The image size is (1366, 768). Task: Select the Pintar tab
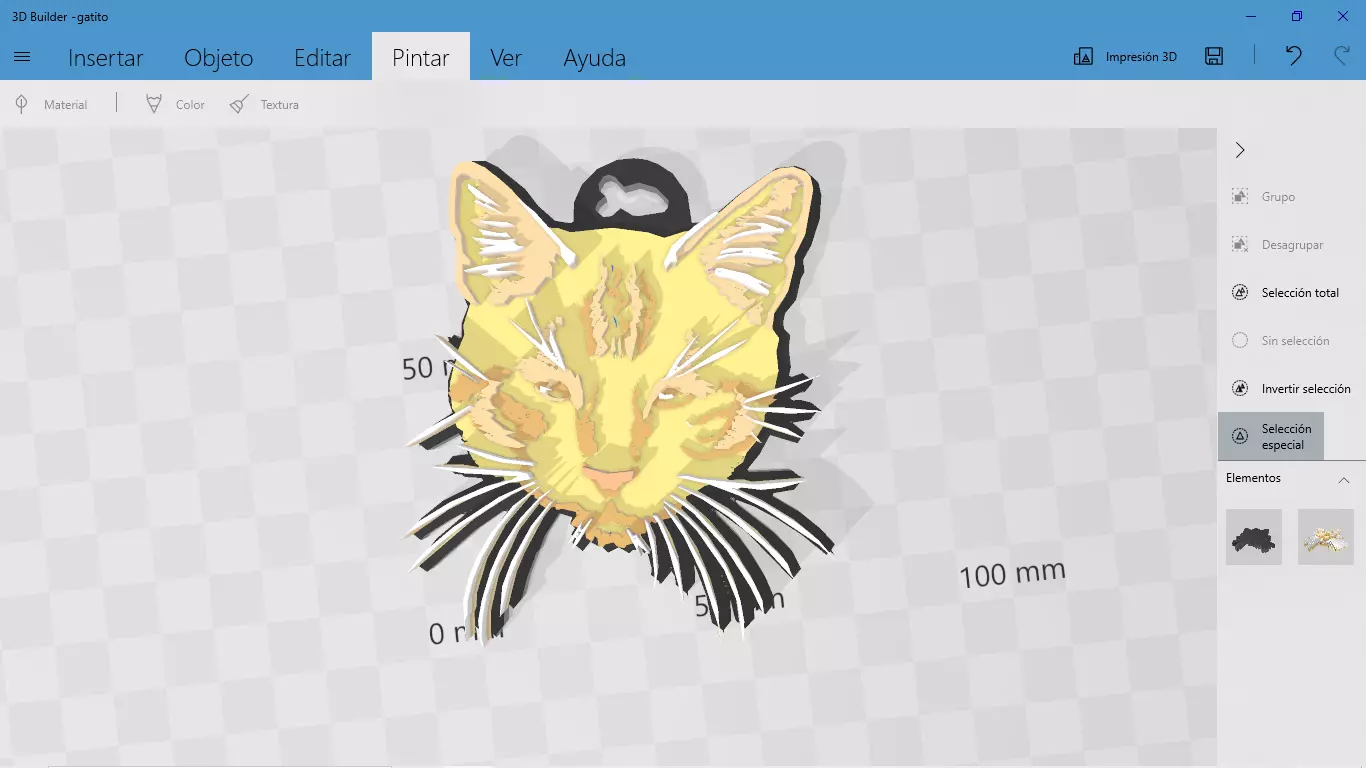(420, 58)
